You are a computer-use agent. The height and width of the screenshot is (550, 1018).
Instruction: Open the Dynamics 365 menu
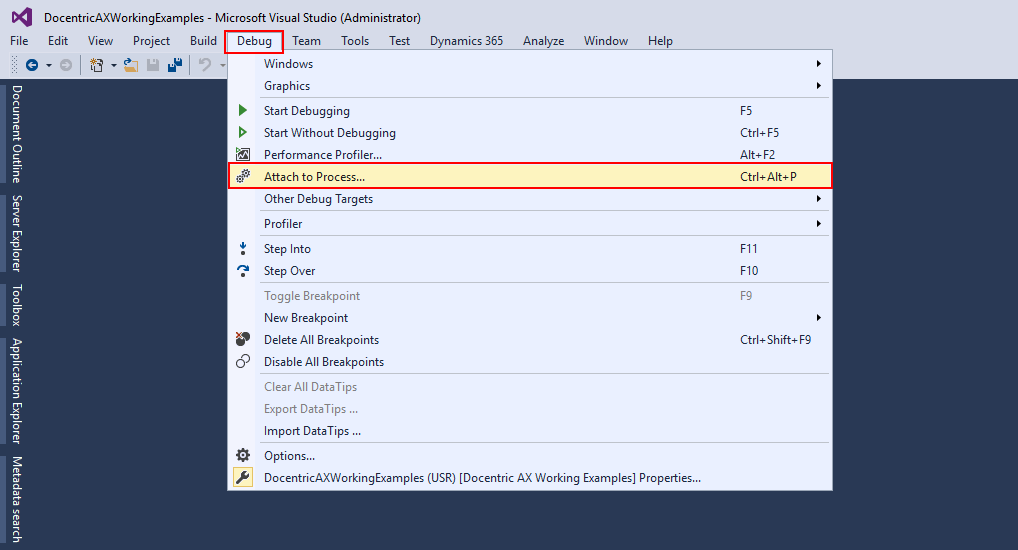466,41
